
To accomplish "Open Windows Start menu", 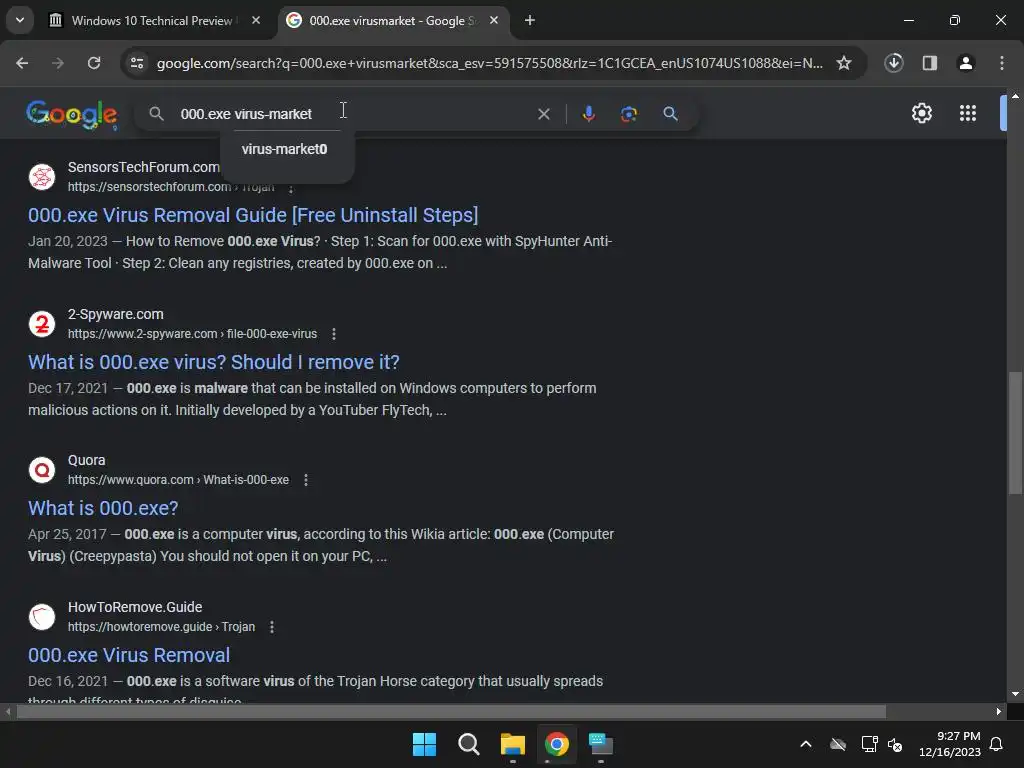I will 424,744.
